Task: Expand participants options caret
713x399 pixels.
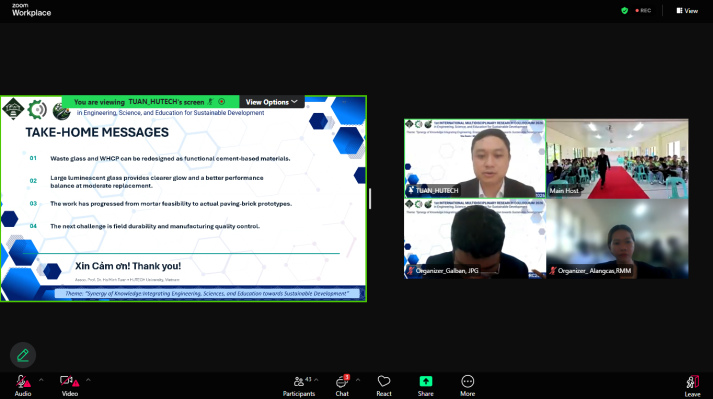Action: (316, 380)
